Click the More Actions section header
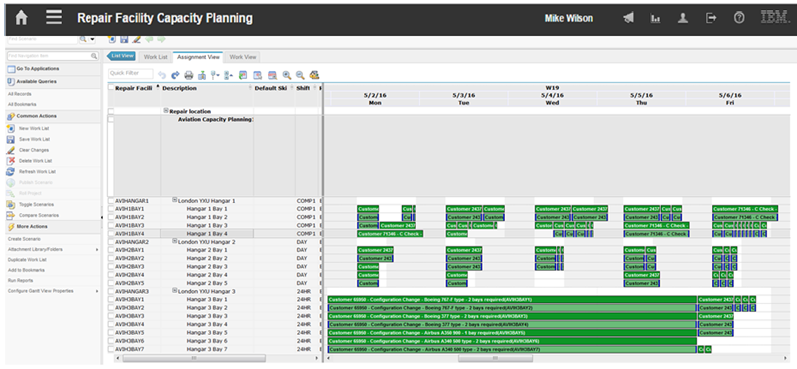 tap(53, 226)
